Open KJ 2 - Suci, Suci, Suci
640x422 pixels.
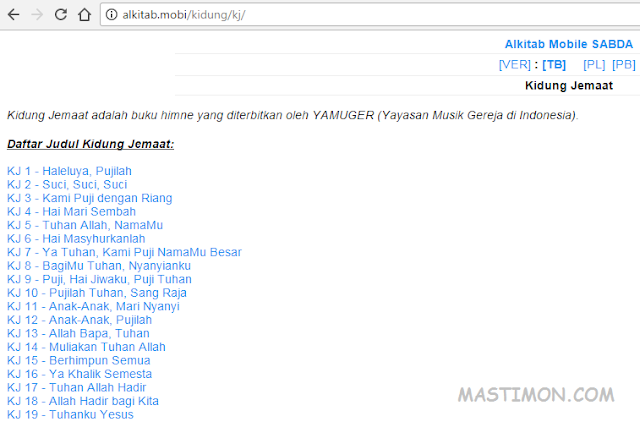[67, 184]
